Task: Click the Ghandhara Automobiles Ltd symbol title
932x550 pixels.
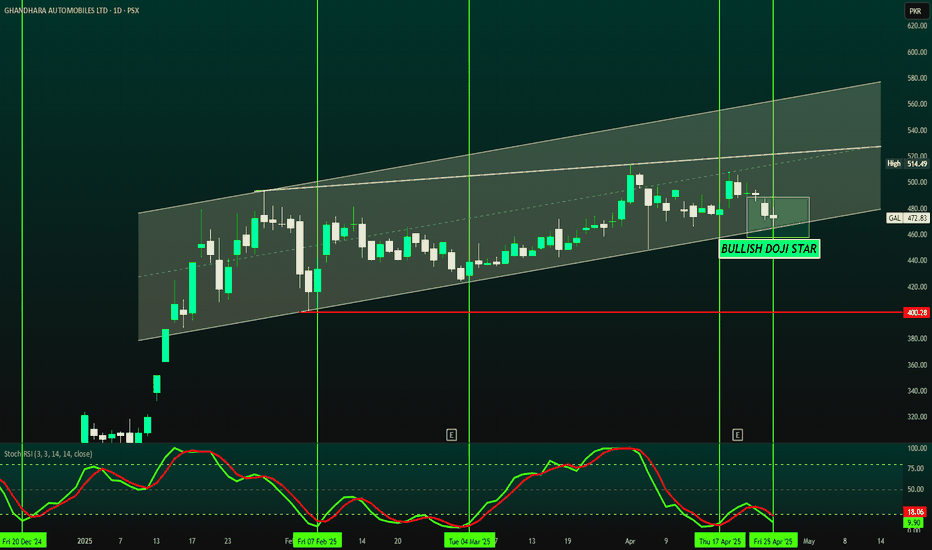Action: (x=71, y=11)
